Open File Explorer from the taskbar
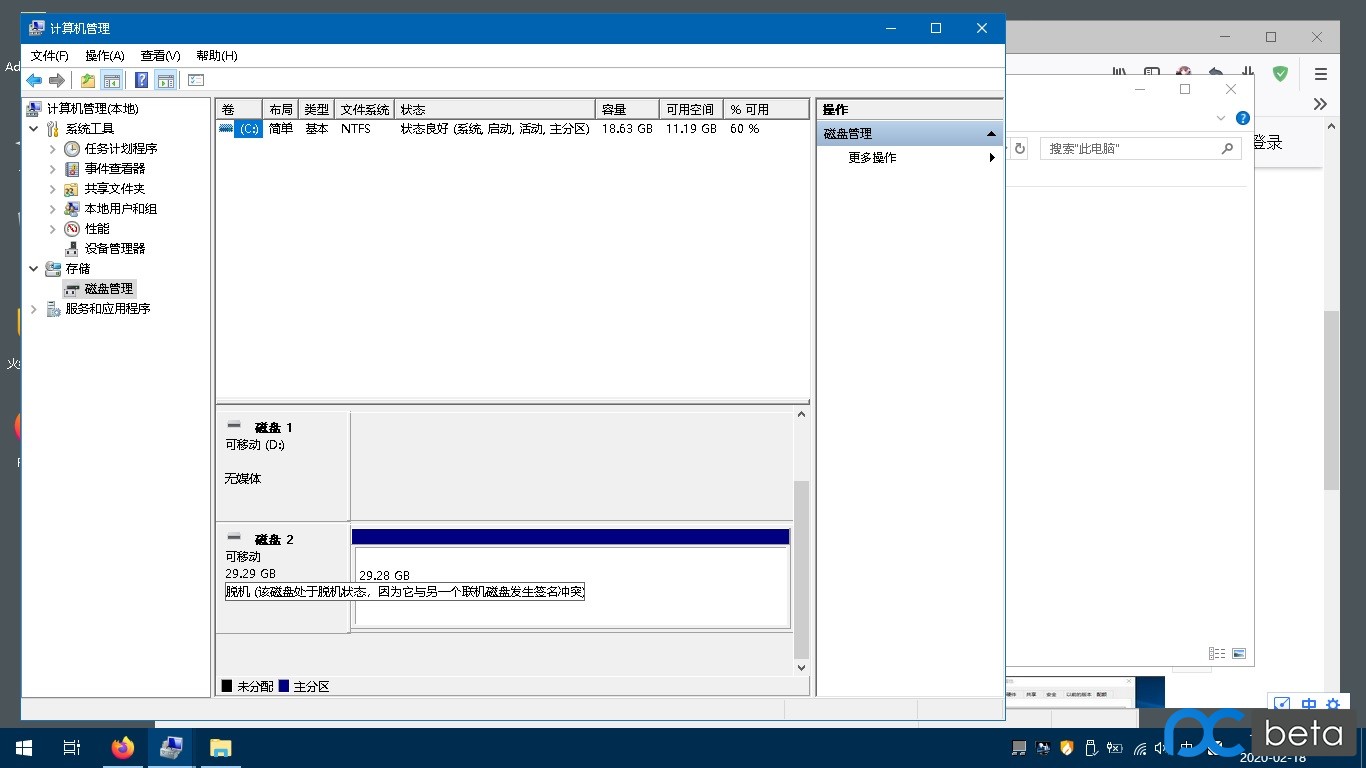This screenshot has width=1366, height=768. 220,748
